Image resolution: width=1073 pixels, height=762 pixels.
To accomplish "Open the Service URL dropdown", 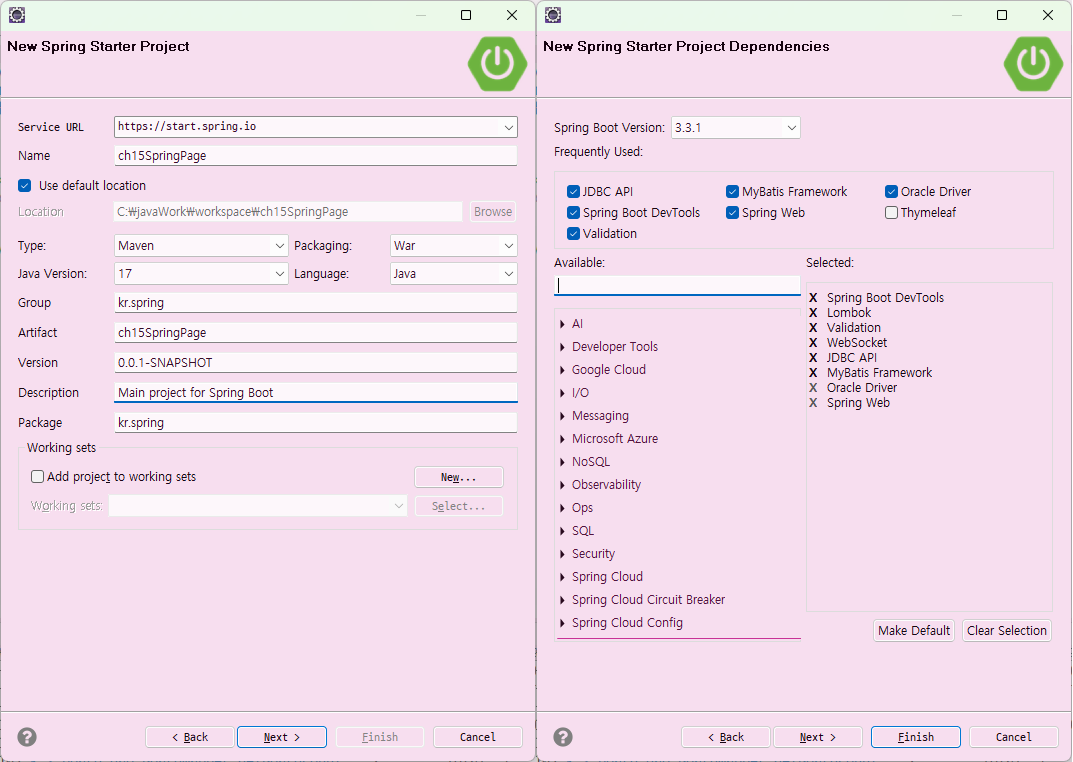I will point(508,127).
